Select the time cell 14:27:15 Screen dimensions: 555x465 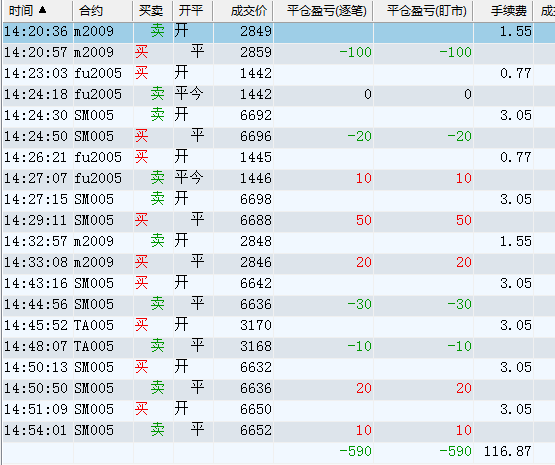[35, 199]
